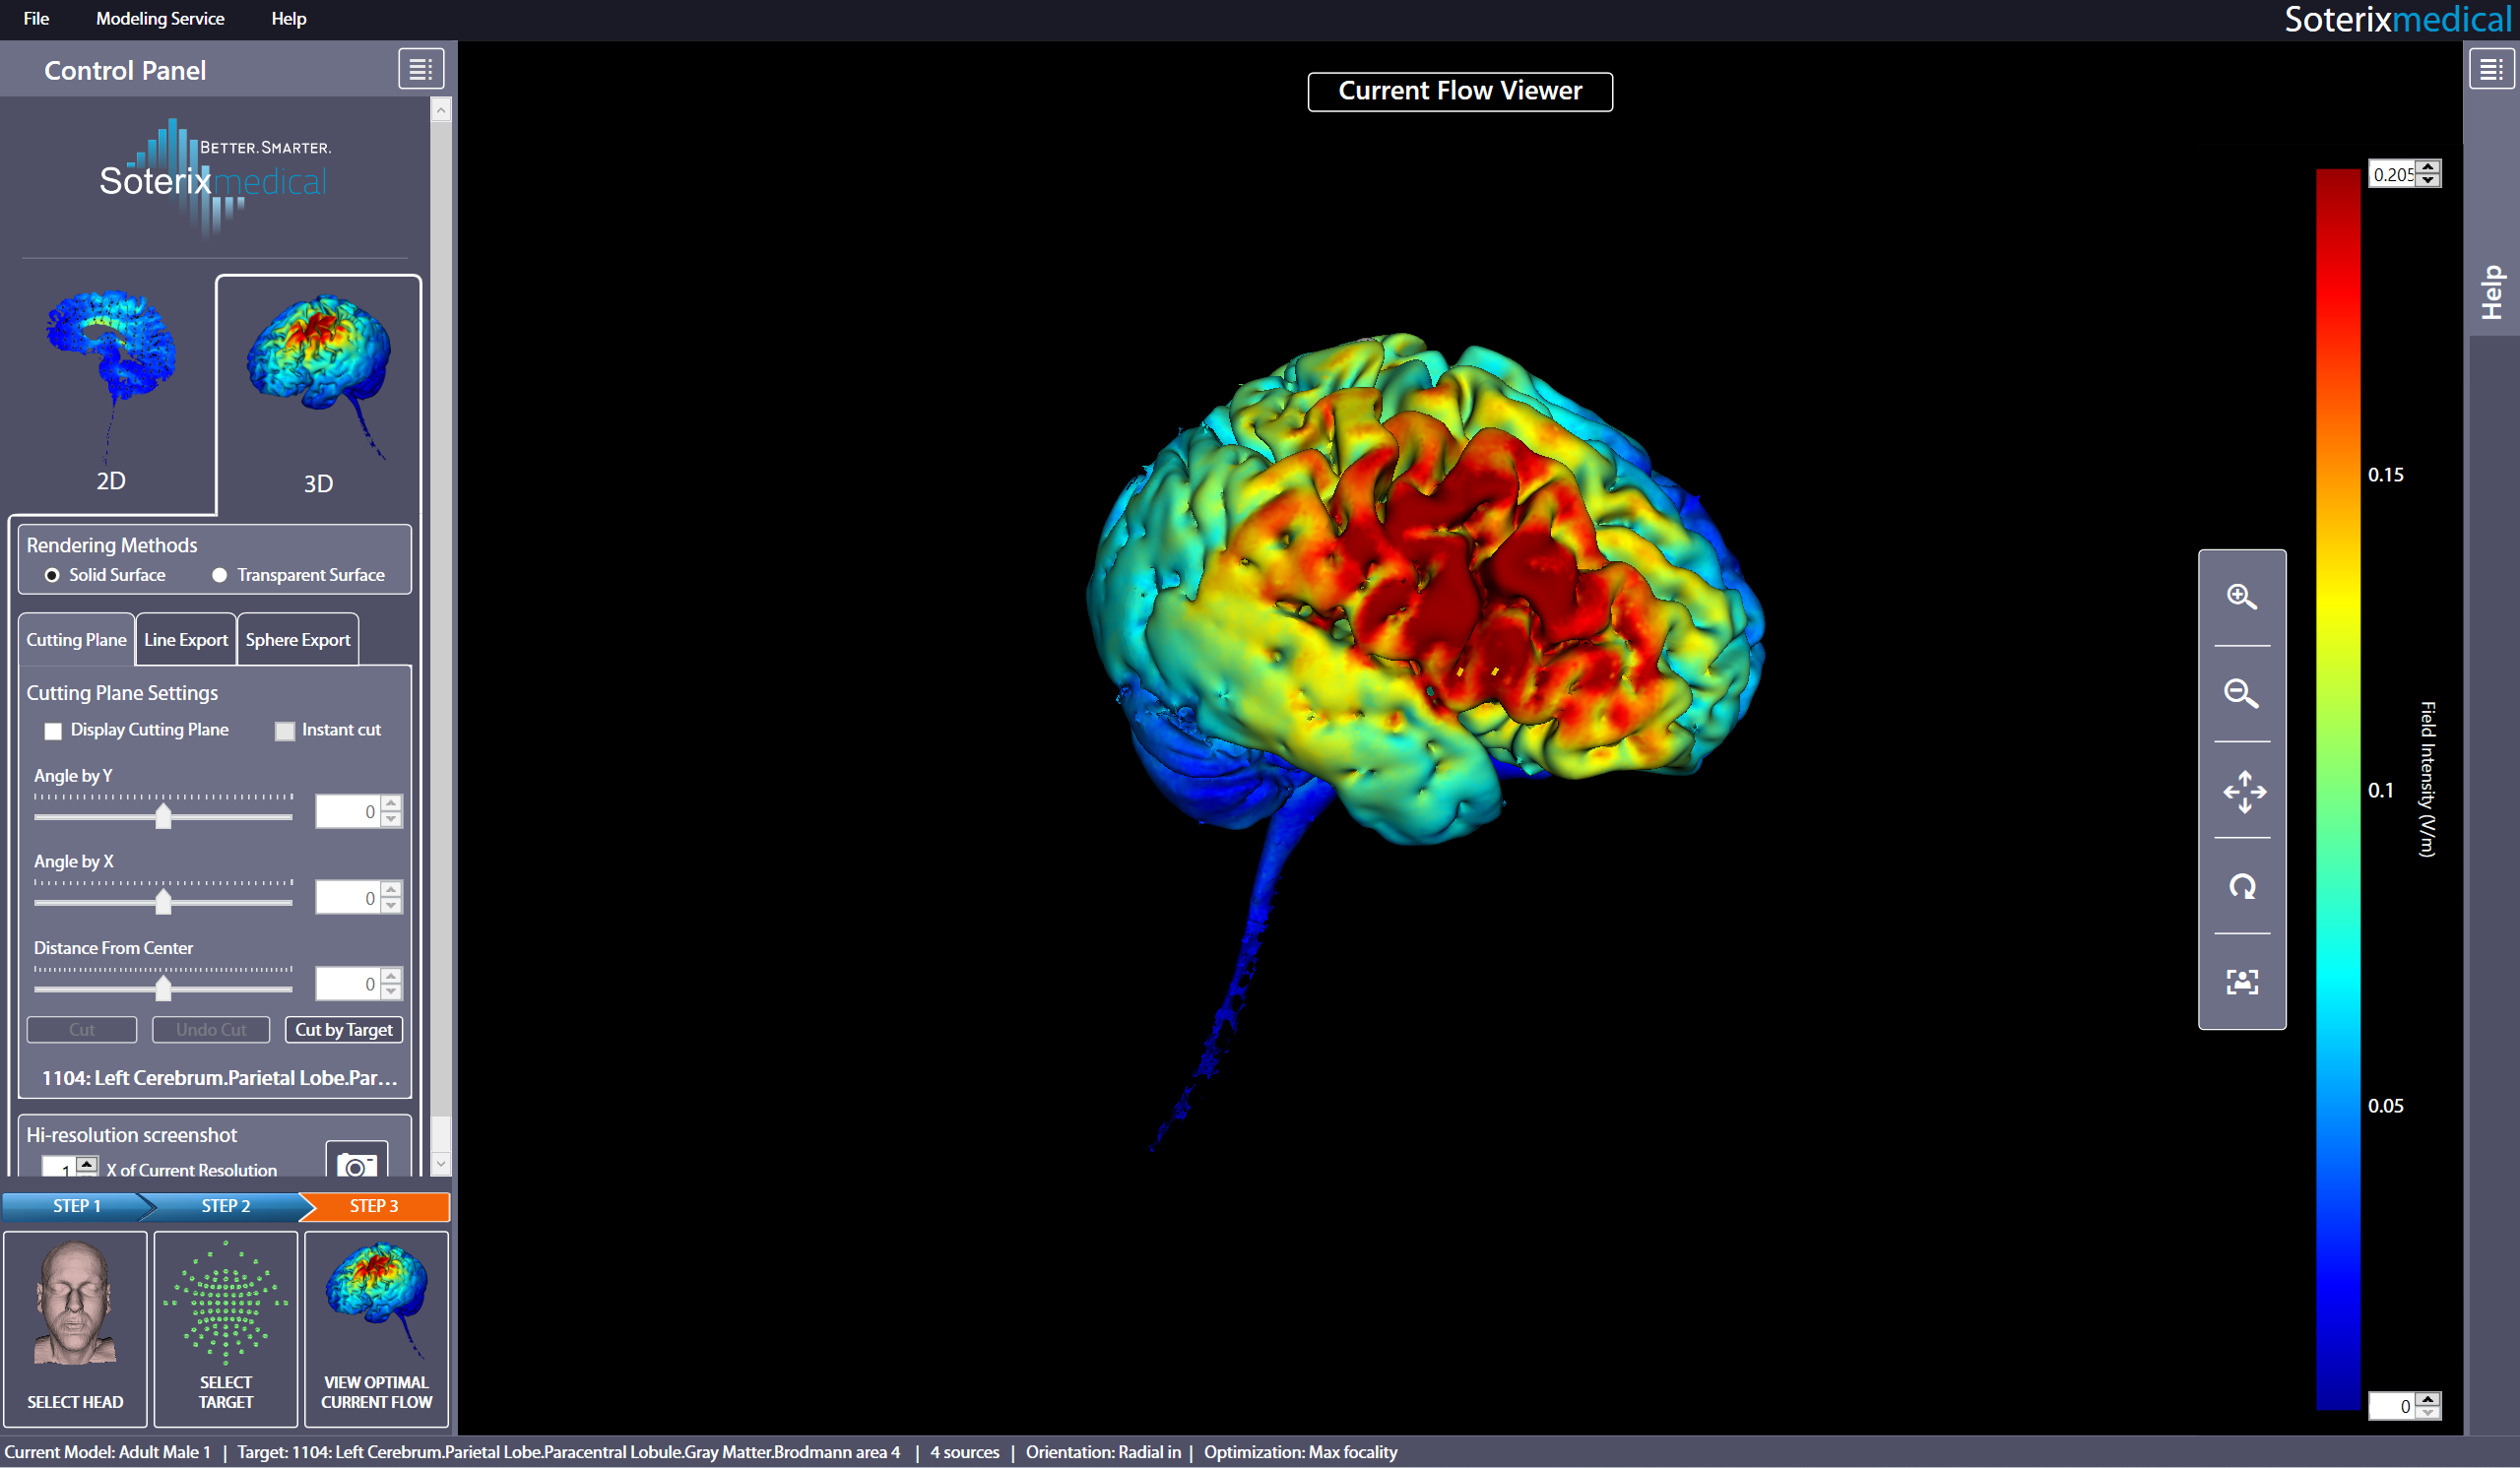Image resolution: width=2520 pixels, height=1468 pixels.
Task: Click the Angle by Y slider handle
Action: [163, 816]
